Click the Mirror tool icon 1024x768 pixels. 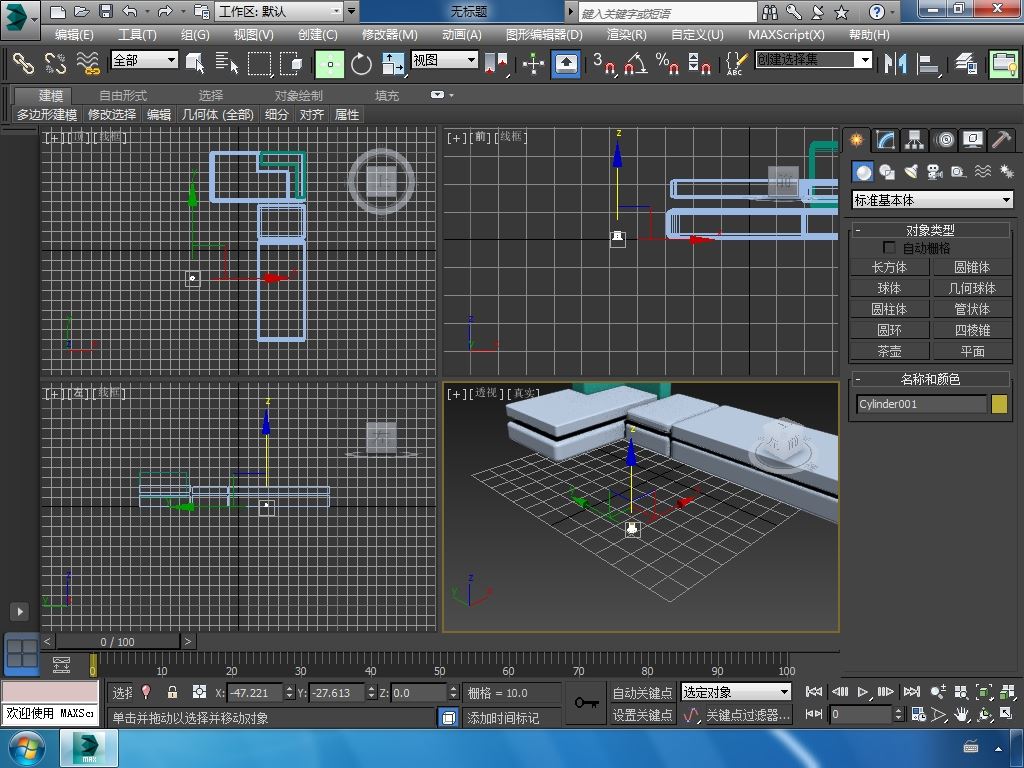click(x=894, y=63)
